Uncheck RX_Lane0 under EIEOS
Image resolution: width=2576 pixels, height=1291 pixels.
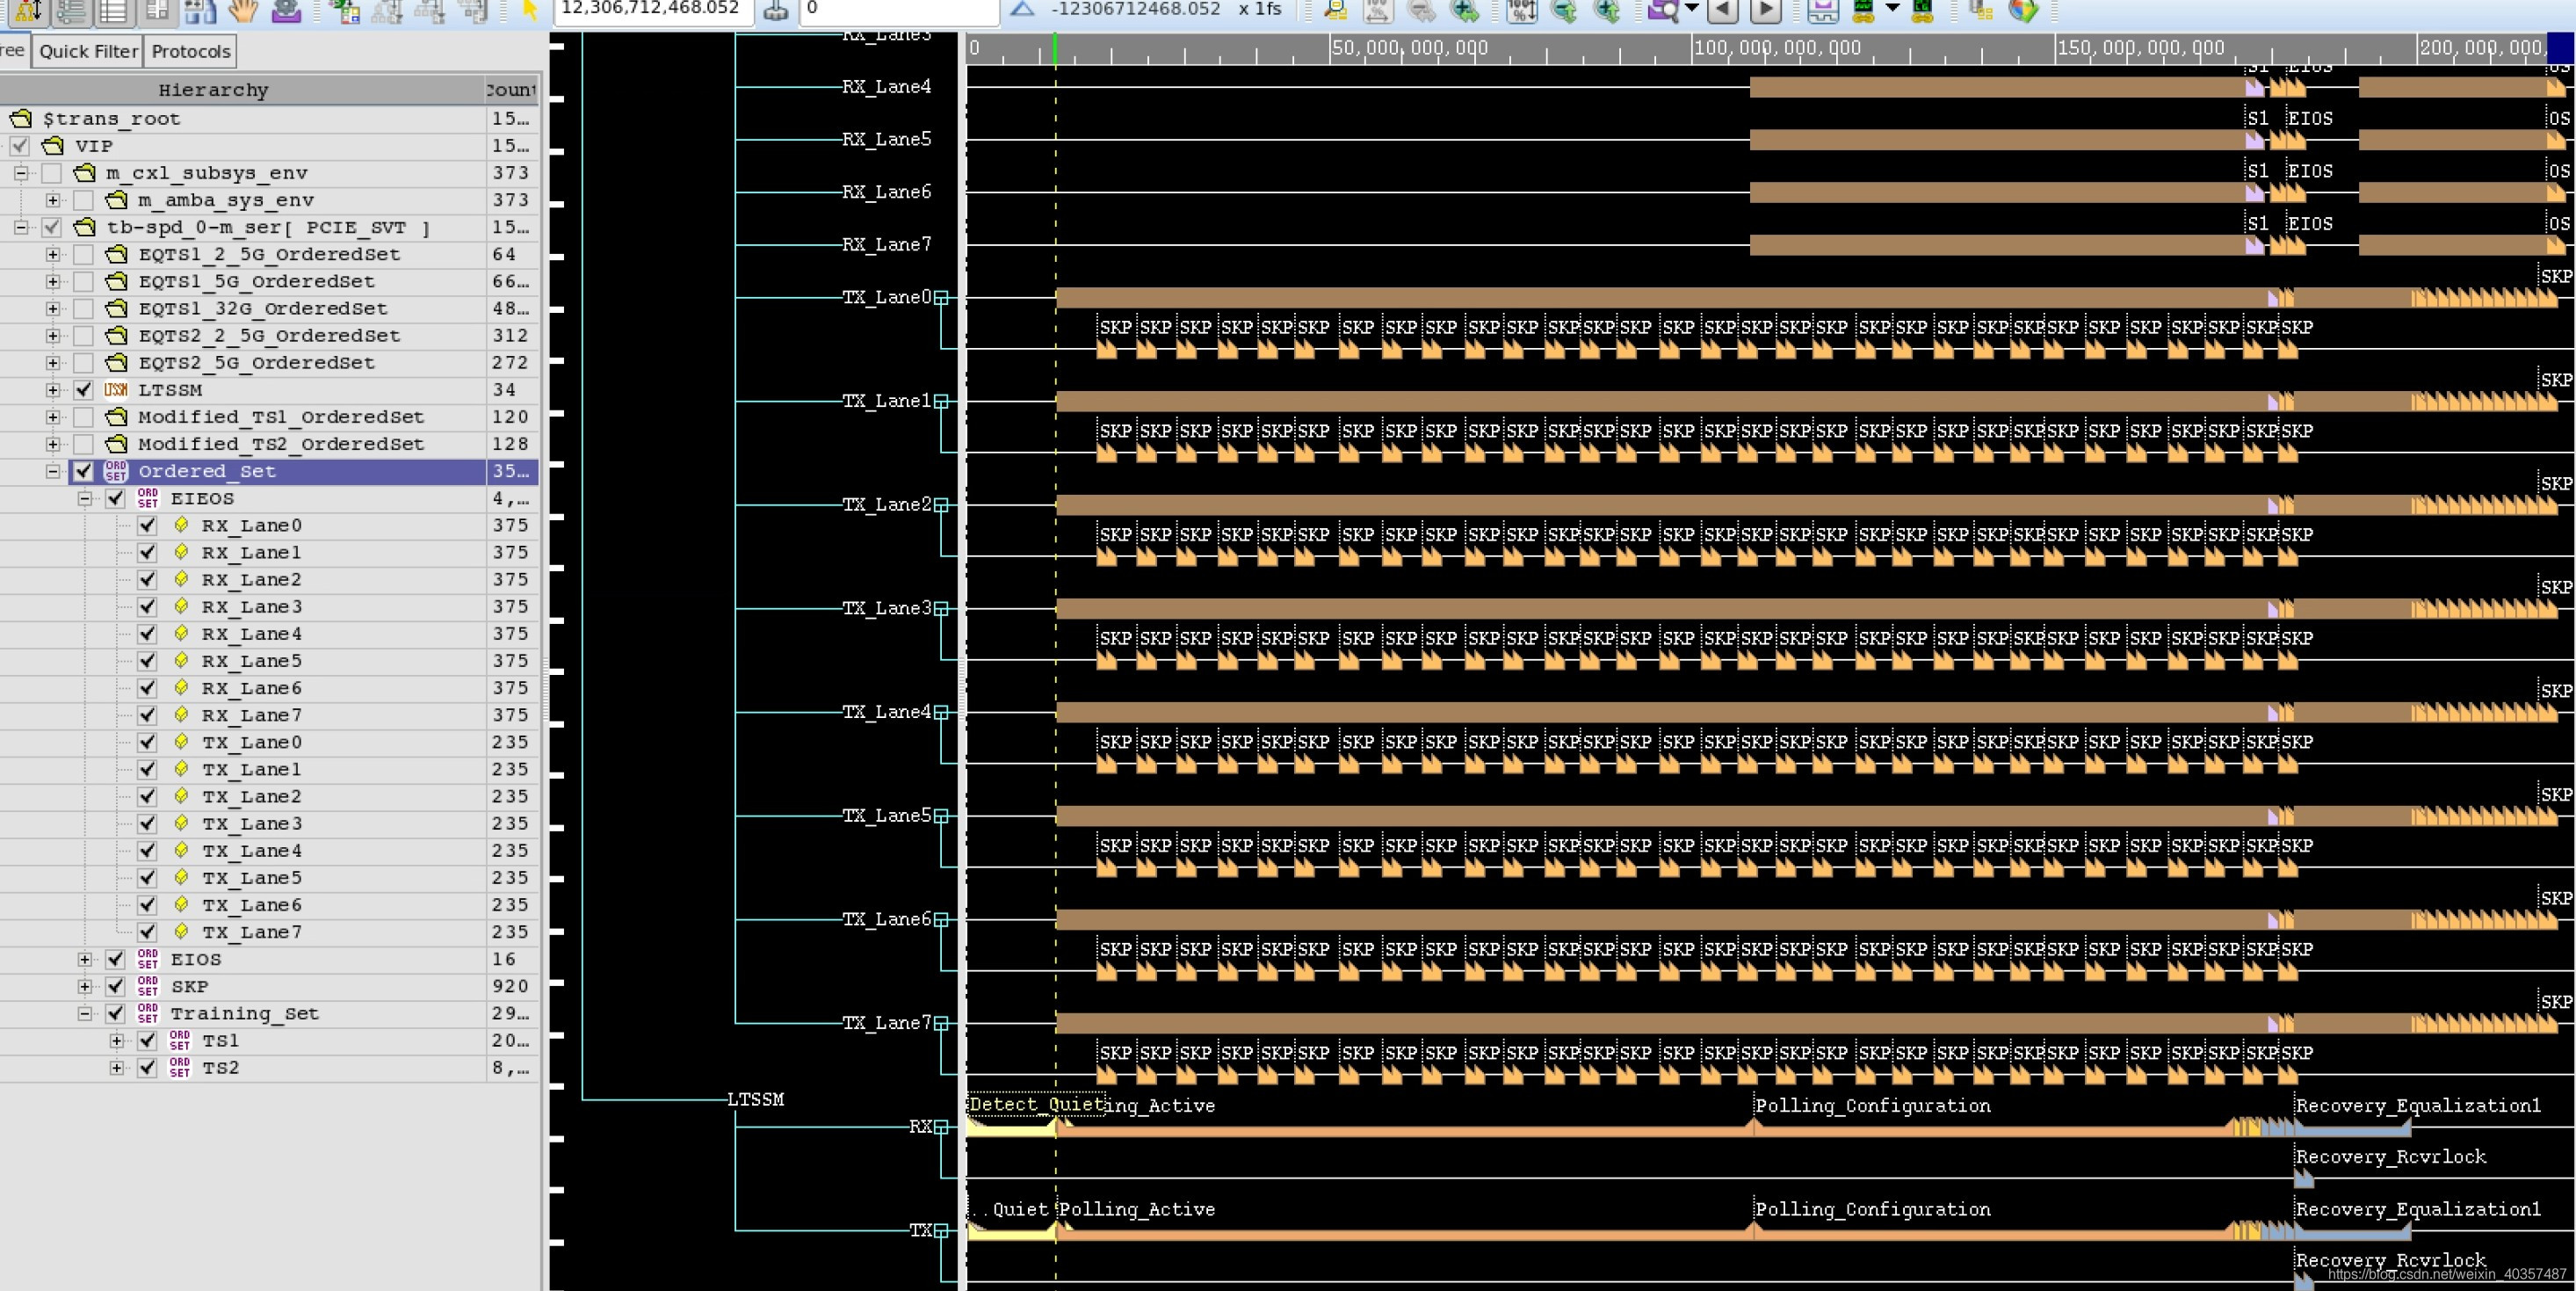148,525
